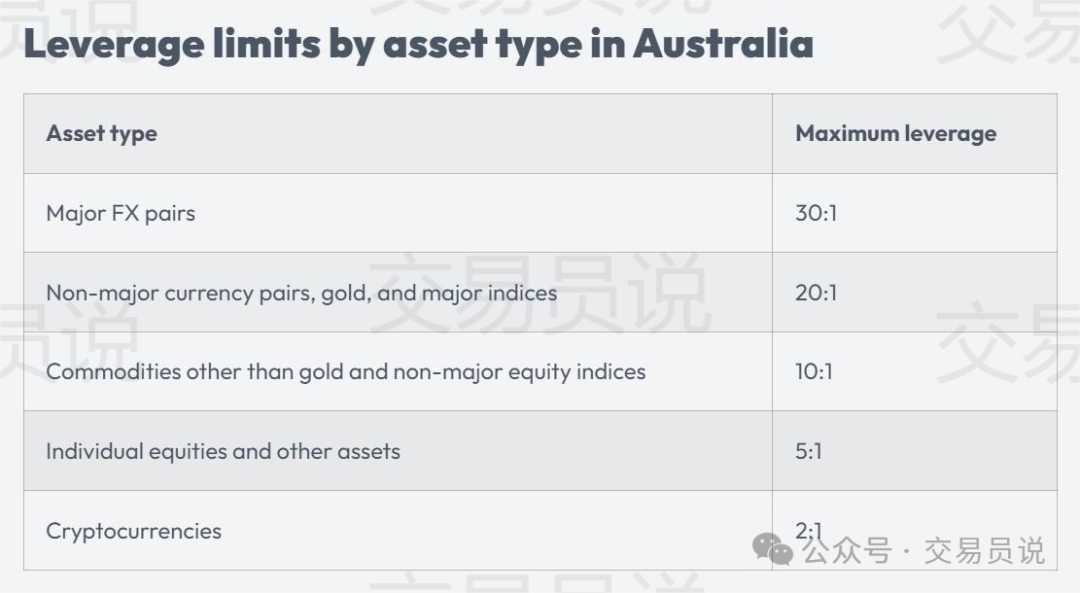
Task: Click the 10:1 leverage value
Action: click(814, 372)
